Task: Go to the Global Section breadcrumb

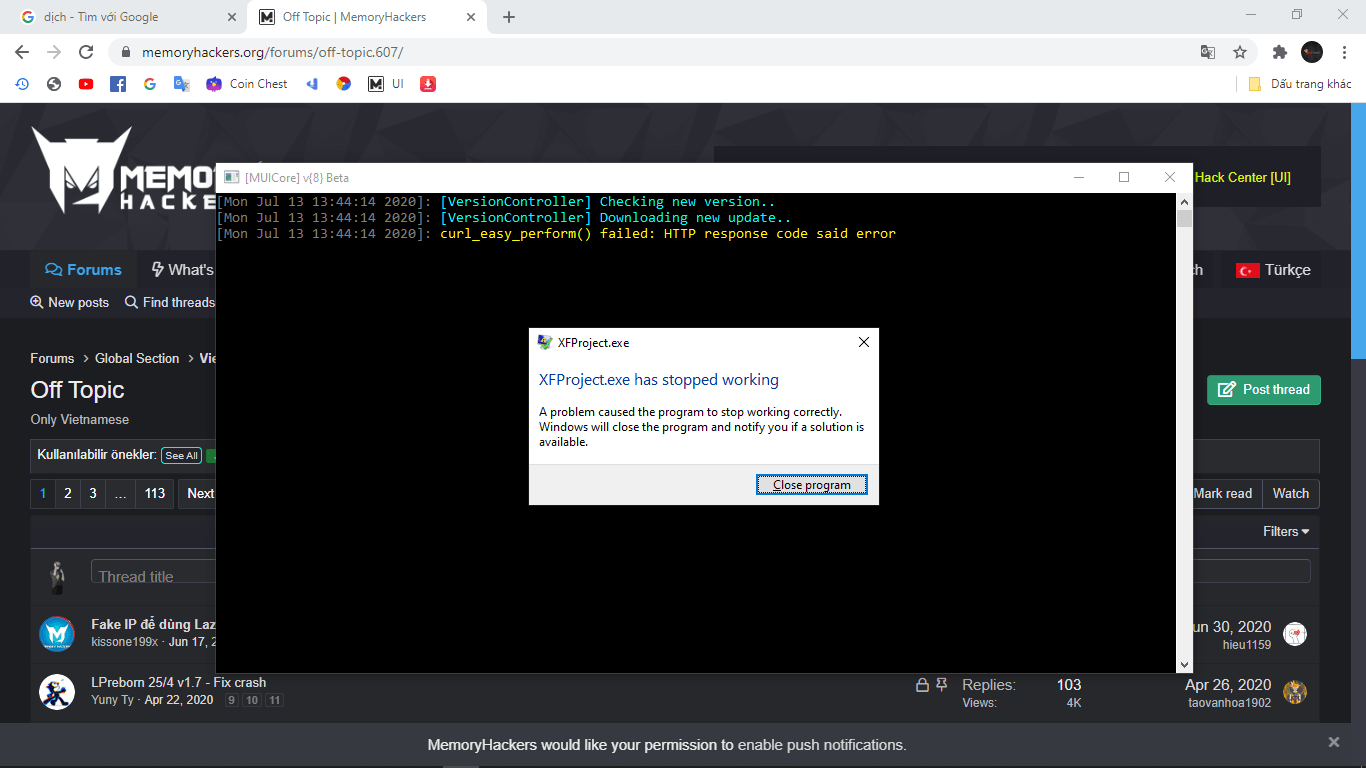Action: coord(137,358)
